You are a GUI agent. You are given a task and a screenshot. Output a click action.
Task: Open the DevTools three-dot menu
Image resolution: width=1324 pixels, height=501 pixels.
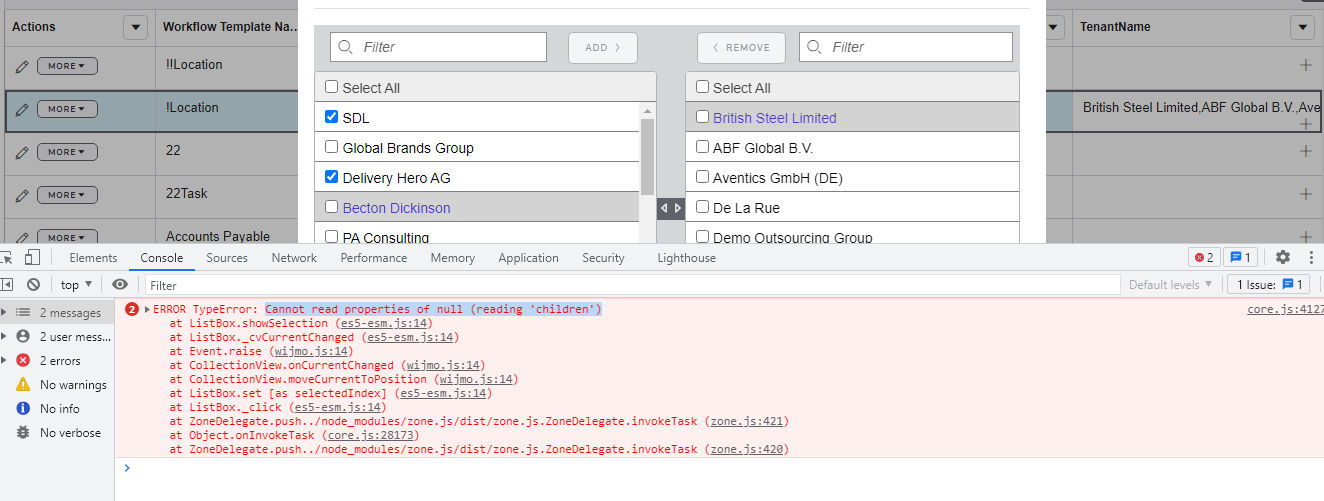click(x=1310, y=258)
